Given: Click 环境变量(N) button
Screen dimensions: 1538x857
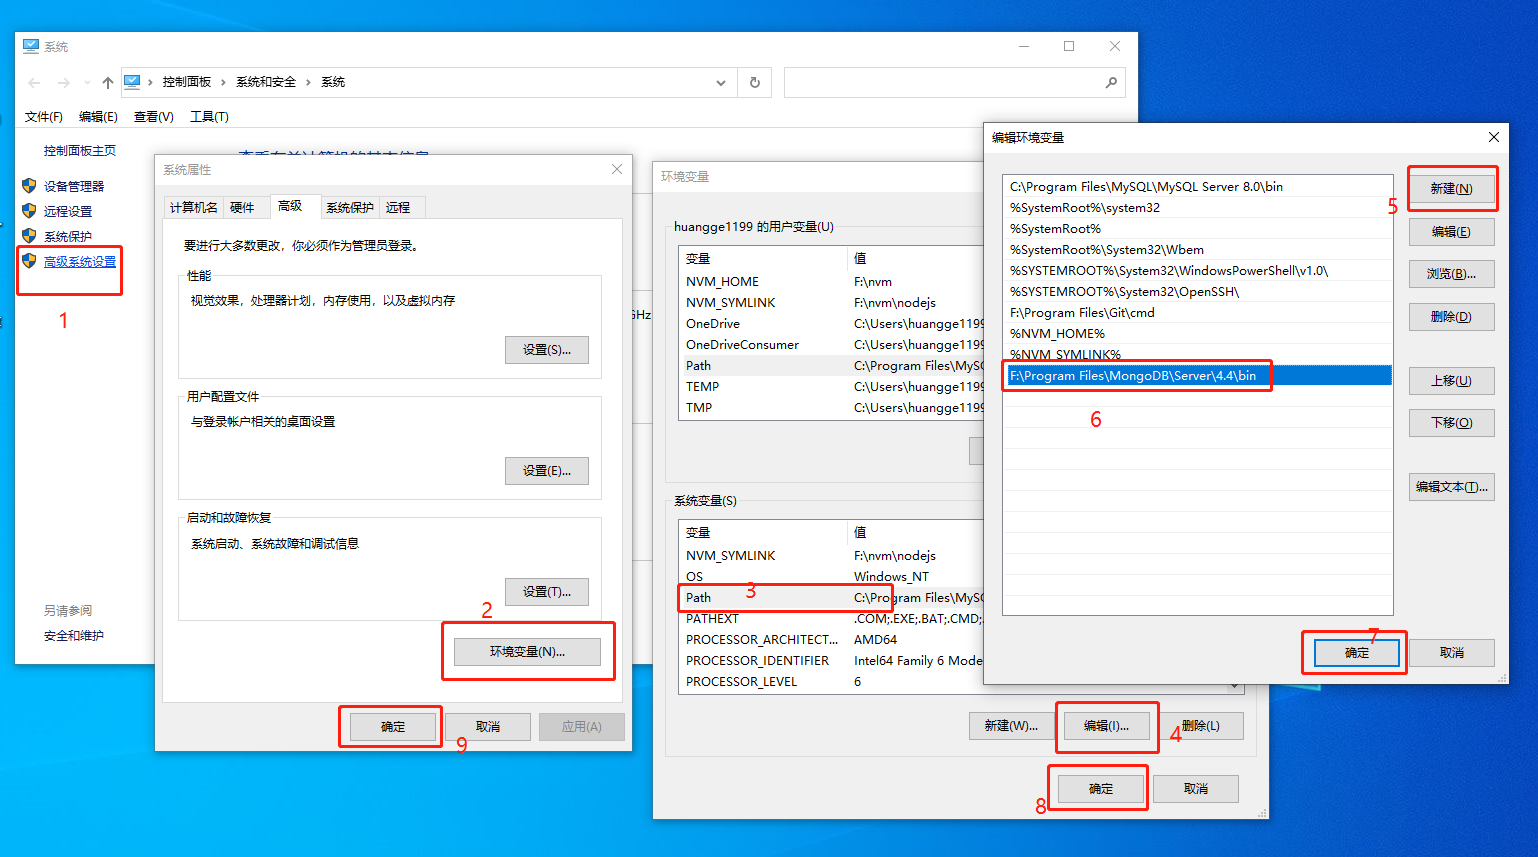Looking at the screenshot, I should [x=527, y=652].
